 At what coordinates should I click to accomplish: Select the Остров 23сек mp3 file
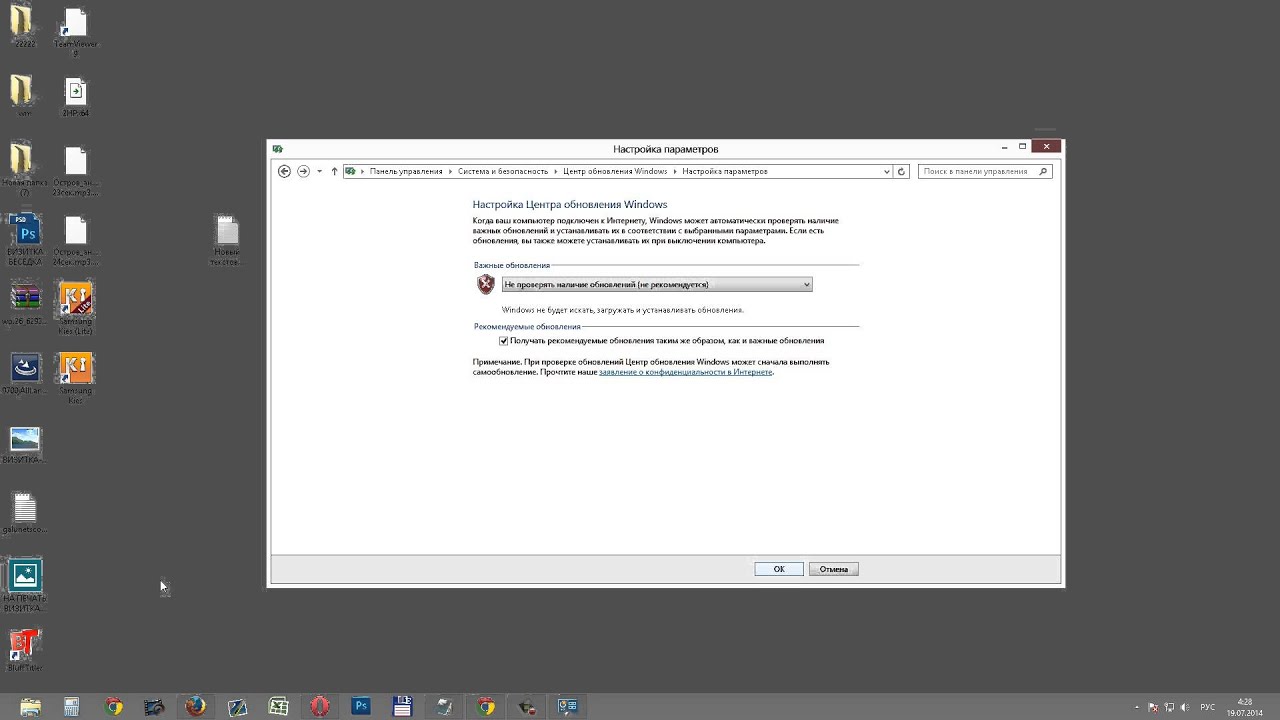tap(75, 170)
